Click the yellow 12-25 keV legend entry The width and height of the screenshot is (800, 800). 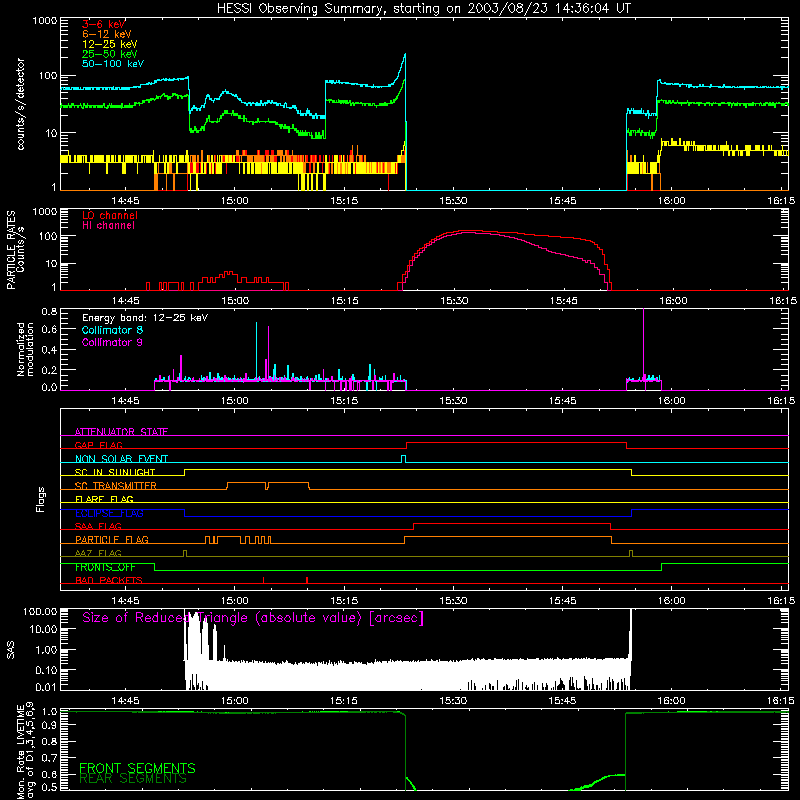[110, 44]
